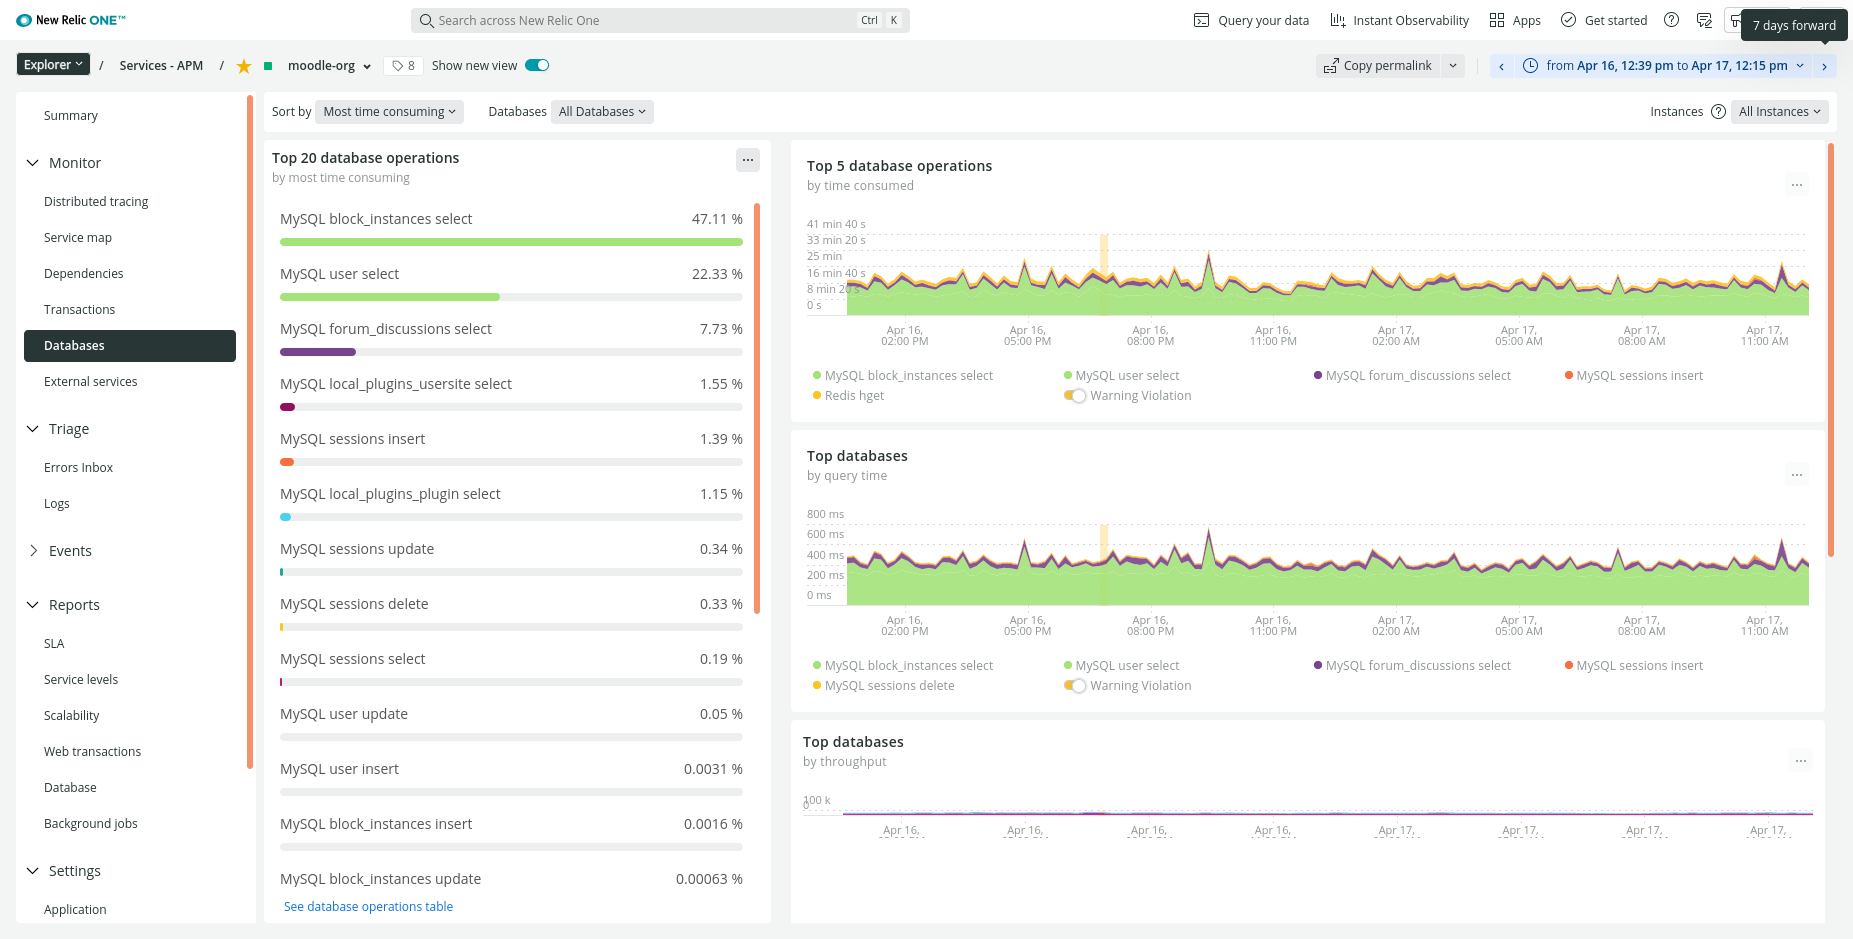The width and height of the screenshot is (1853, 939).
Task: Open the Explorer dropdown
Action: pyautogui.click(x=53, y=65)
